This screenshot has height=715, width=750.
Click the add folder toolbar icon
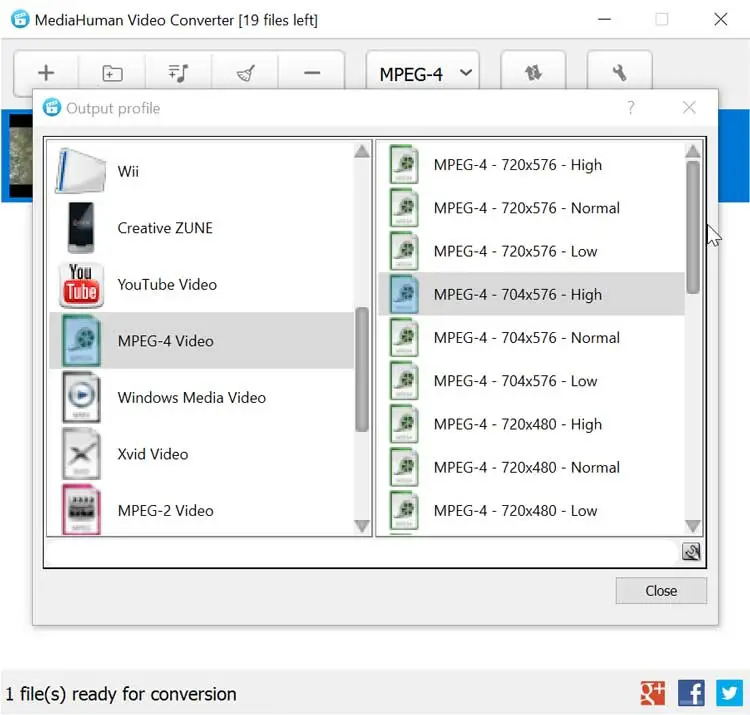[112, 73]
